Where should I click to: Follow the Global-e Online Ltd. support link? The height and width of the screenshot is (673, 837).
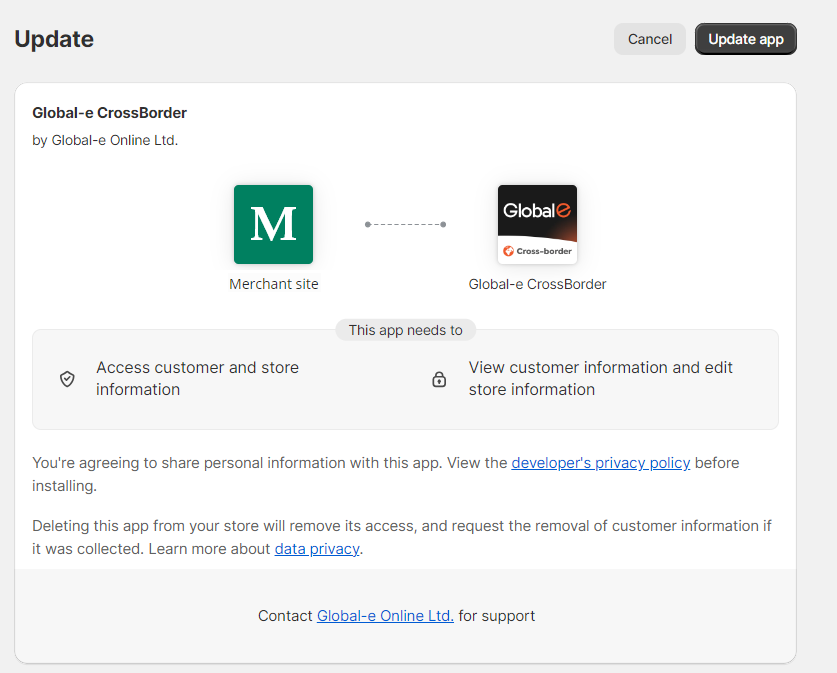385,616
